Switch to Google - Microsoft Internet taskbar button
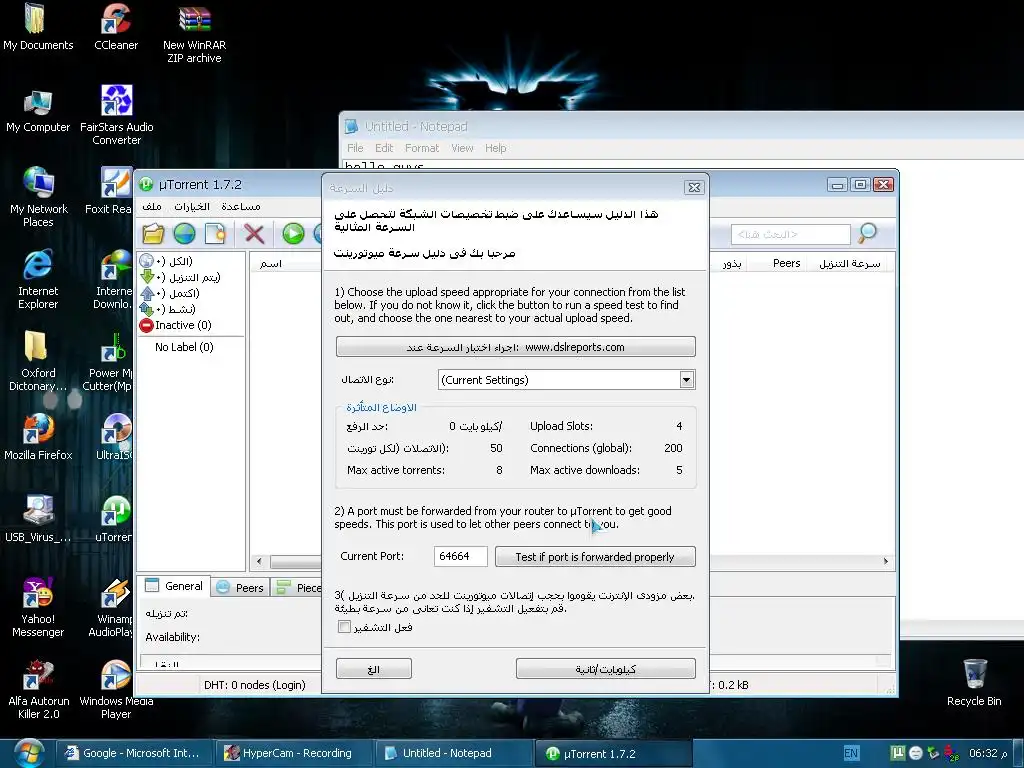 coord(133,753)
